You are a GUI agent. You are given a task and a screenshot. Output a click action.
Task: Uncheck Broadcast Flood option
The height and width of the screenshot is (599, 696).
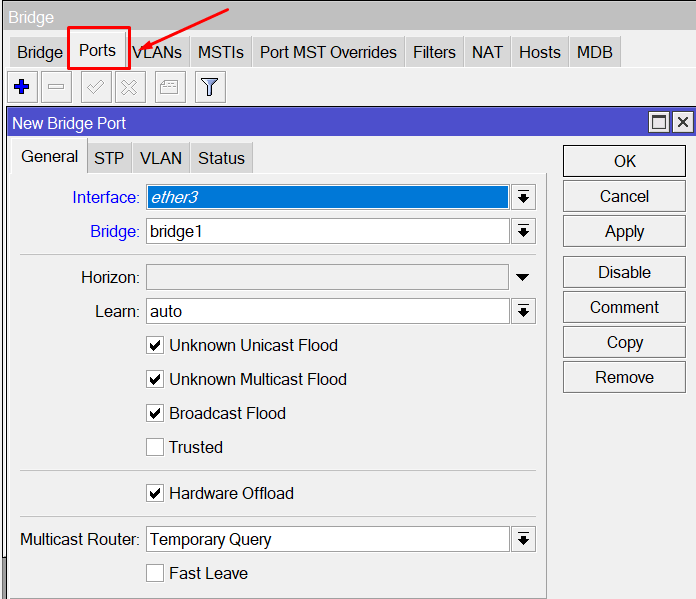(x=155, y=413)
